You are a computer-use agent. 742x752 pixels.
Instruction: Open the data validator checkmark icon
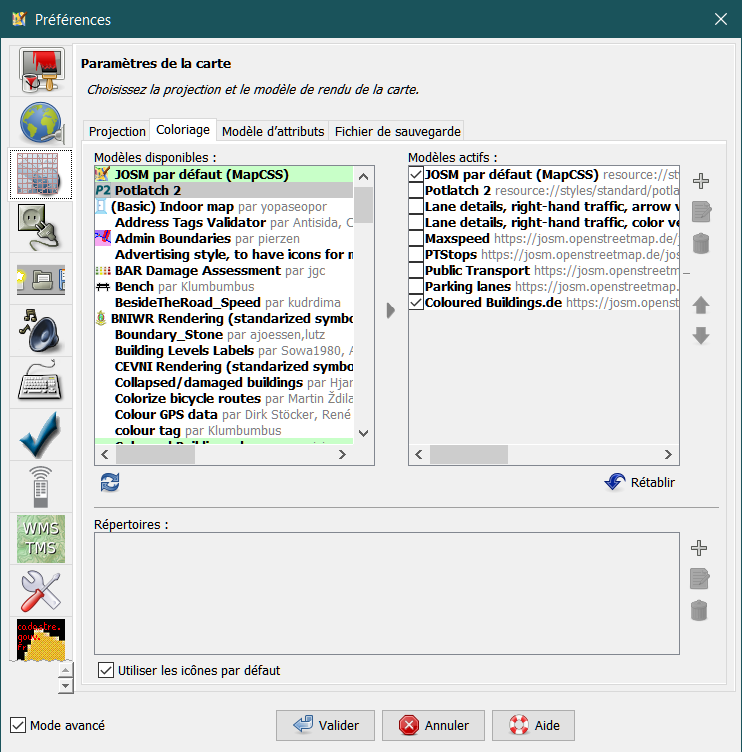(x=41, y=435)
